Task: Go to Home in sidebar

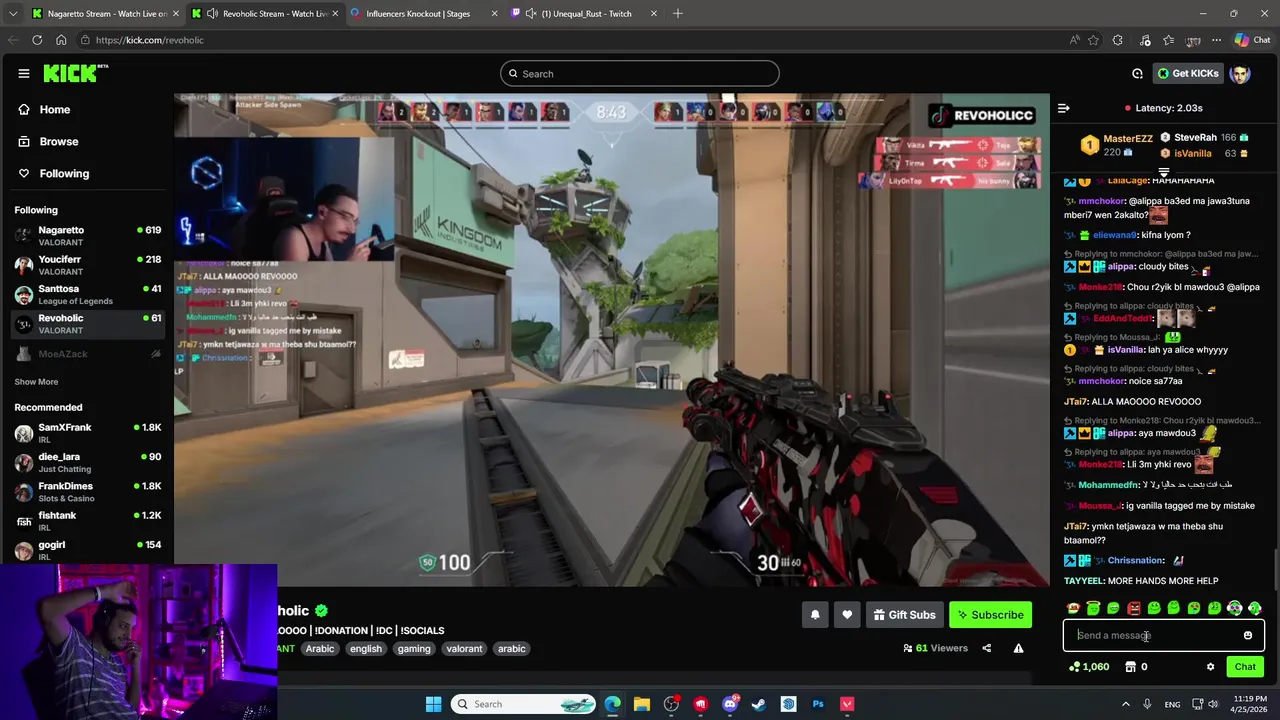Action: tap(44, 109)
